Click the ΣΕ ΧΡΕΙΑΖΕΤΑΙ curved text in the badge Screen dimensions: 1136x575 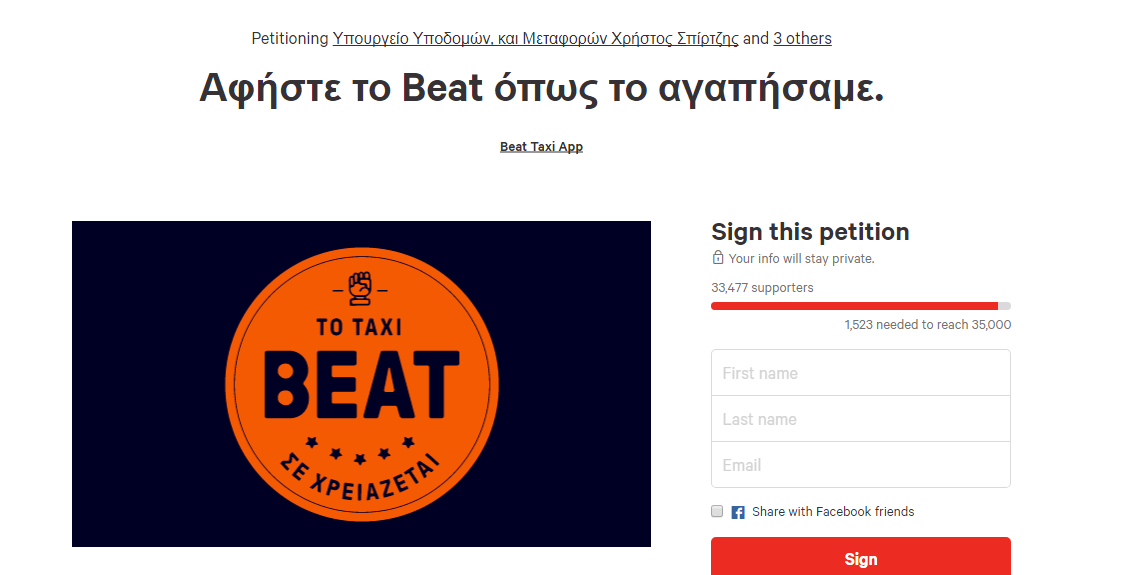[360, 476]
